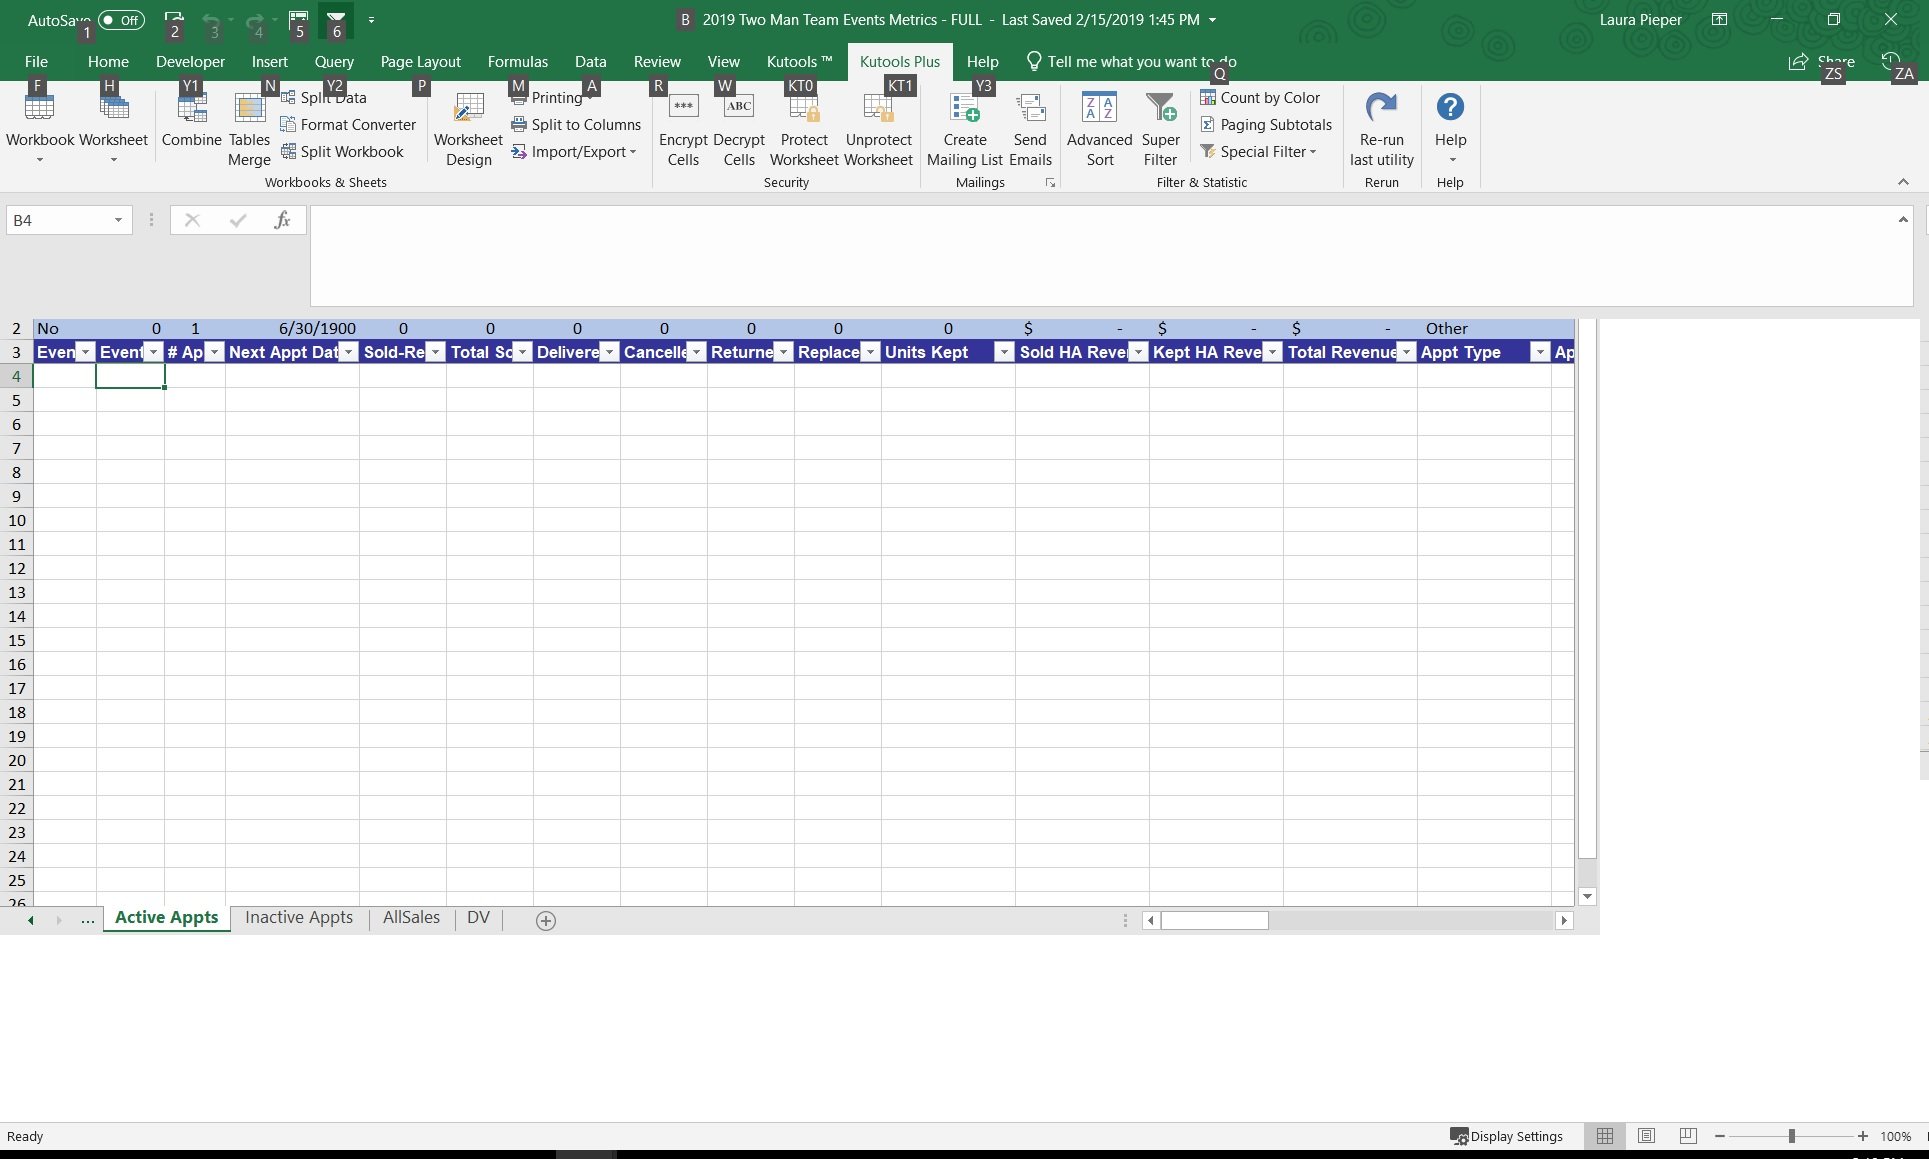Click Display Settings in status bar
The image size is (1929, 1159).
point(1506,1136)
